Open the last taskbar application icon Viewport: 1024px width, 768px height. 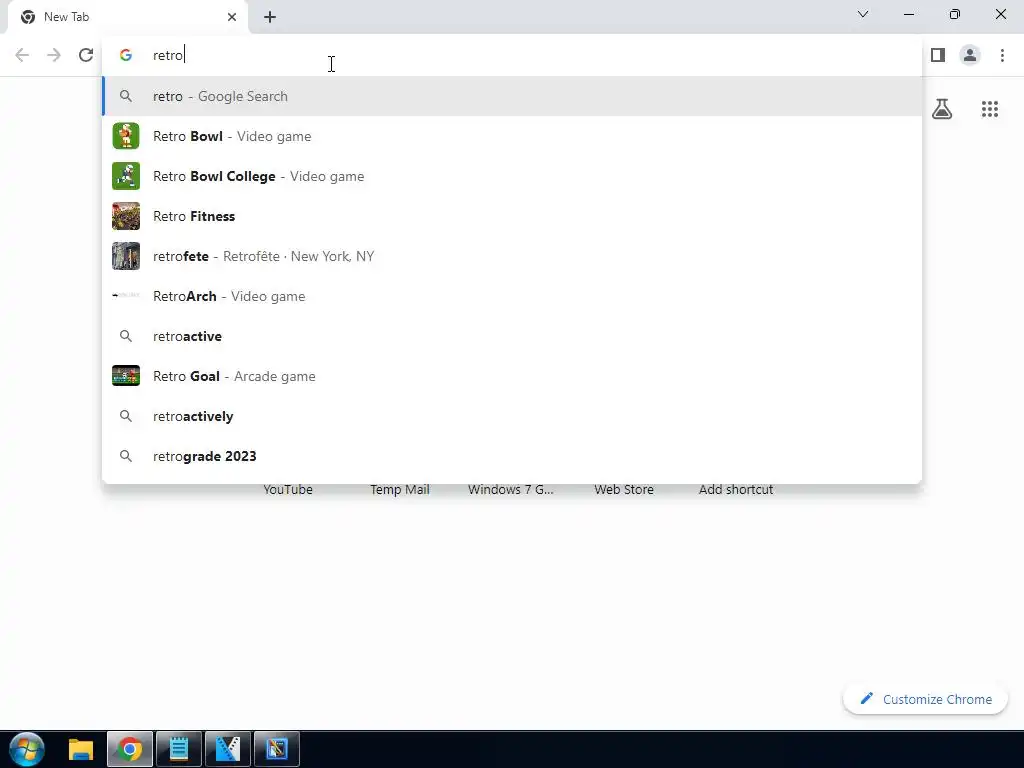276,749
